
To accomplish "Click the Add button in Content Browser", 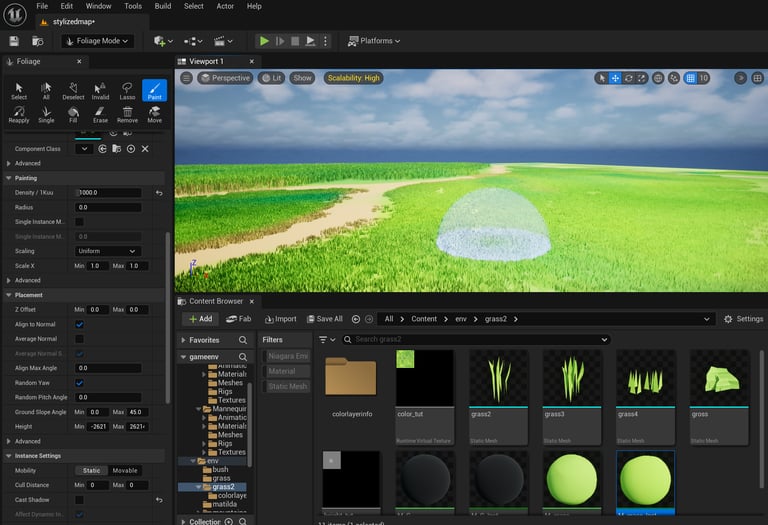I will click(x=199, y=319).
